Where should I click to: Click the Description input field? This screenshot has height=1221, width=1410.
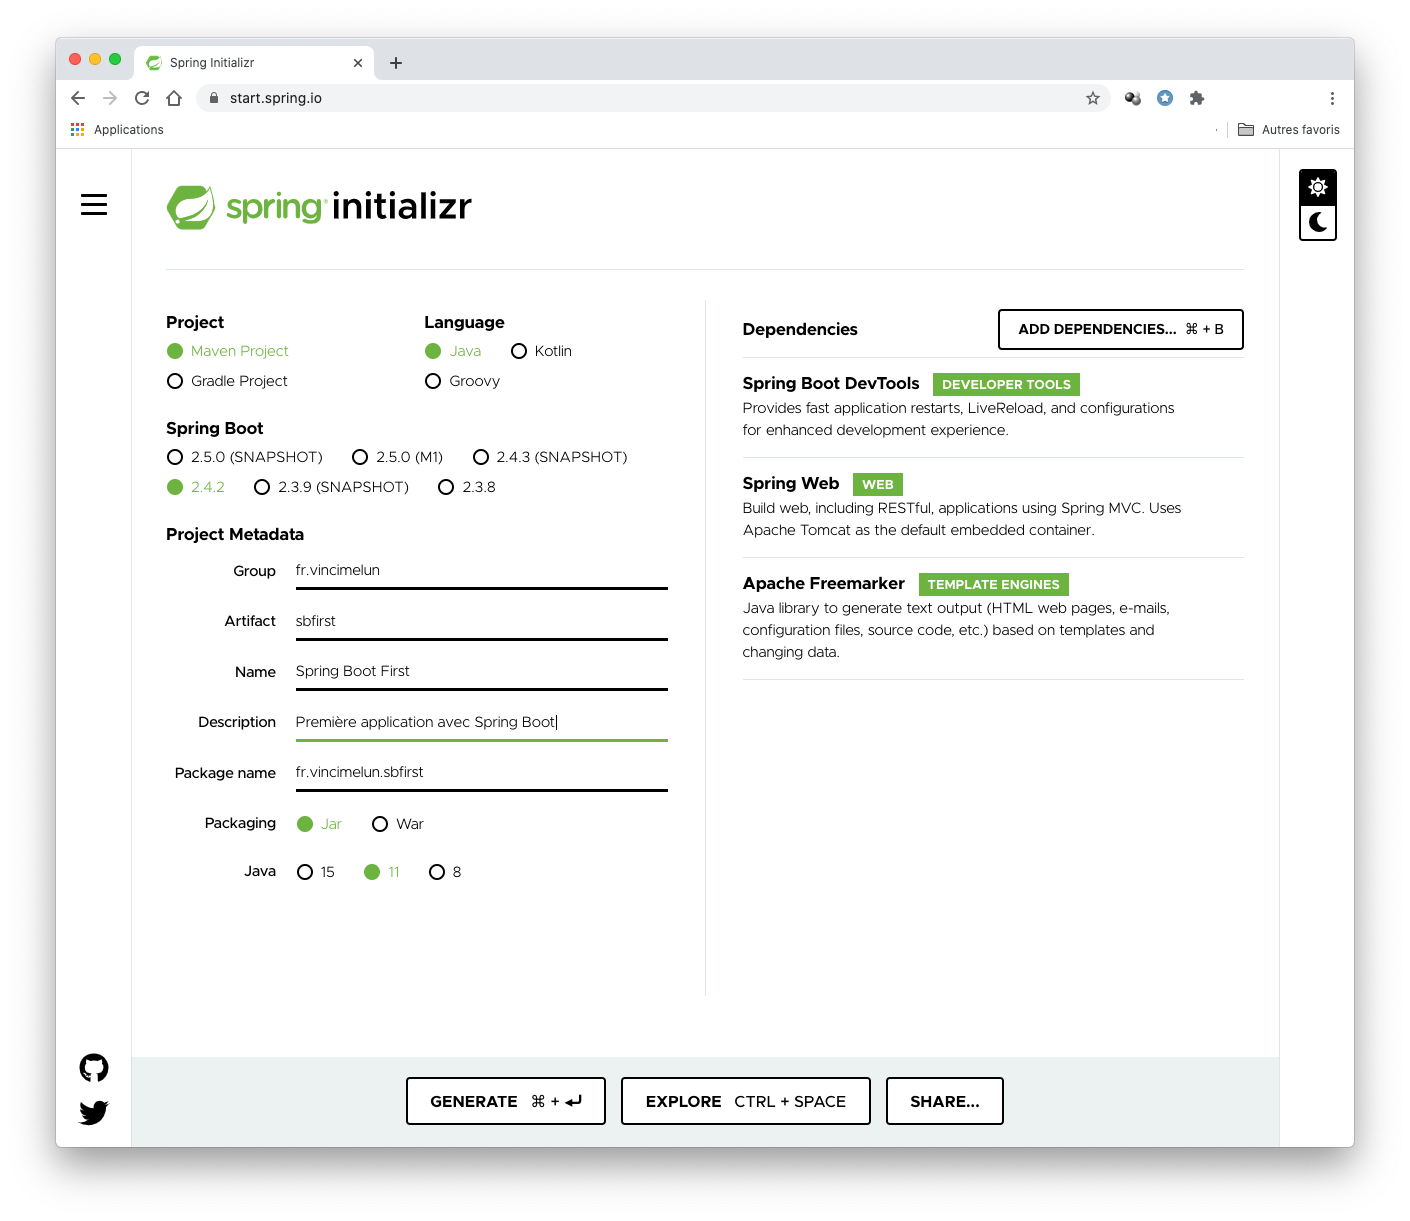[481, 722]
